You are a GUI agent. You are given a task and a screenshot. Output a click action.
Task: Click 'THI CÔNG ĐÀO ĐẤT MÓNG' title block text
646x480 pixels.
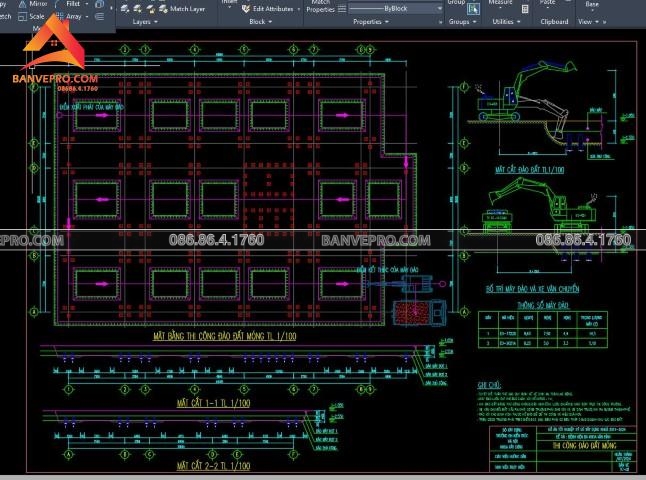584,445
